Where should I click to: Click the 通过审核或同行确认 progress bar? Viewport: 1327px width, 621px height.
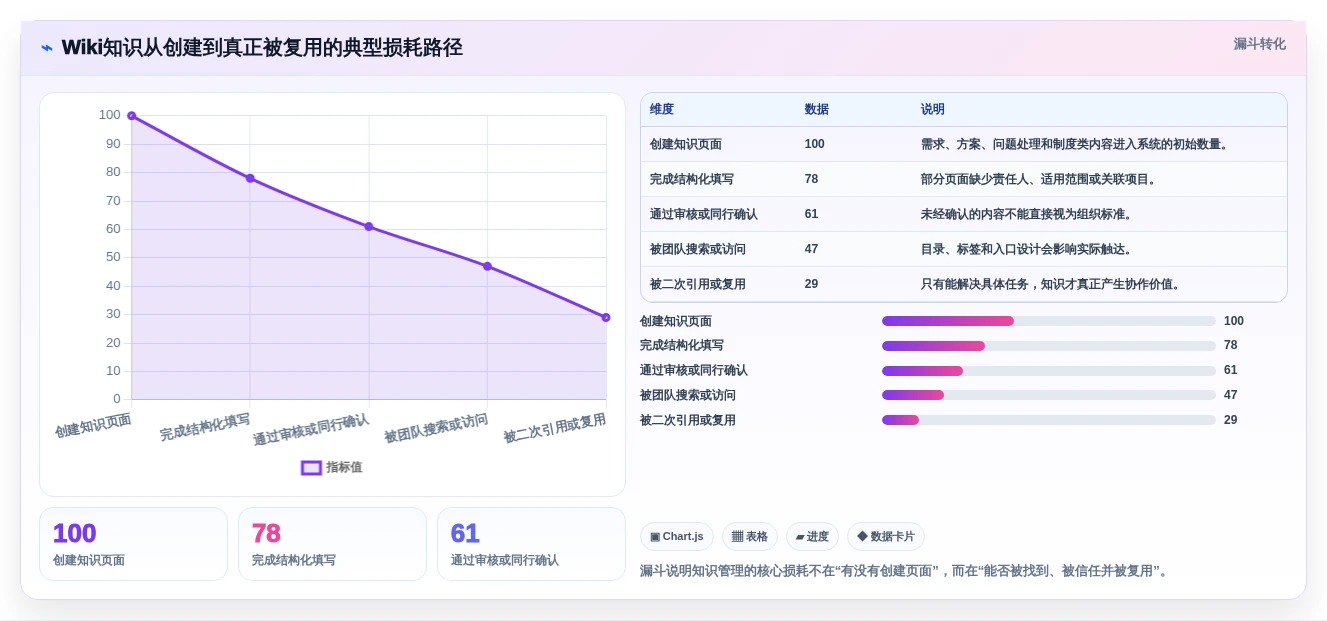pyautogui.click(x=1049, y=371)
